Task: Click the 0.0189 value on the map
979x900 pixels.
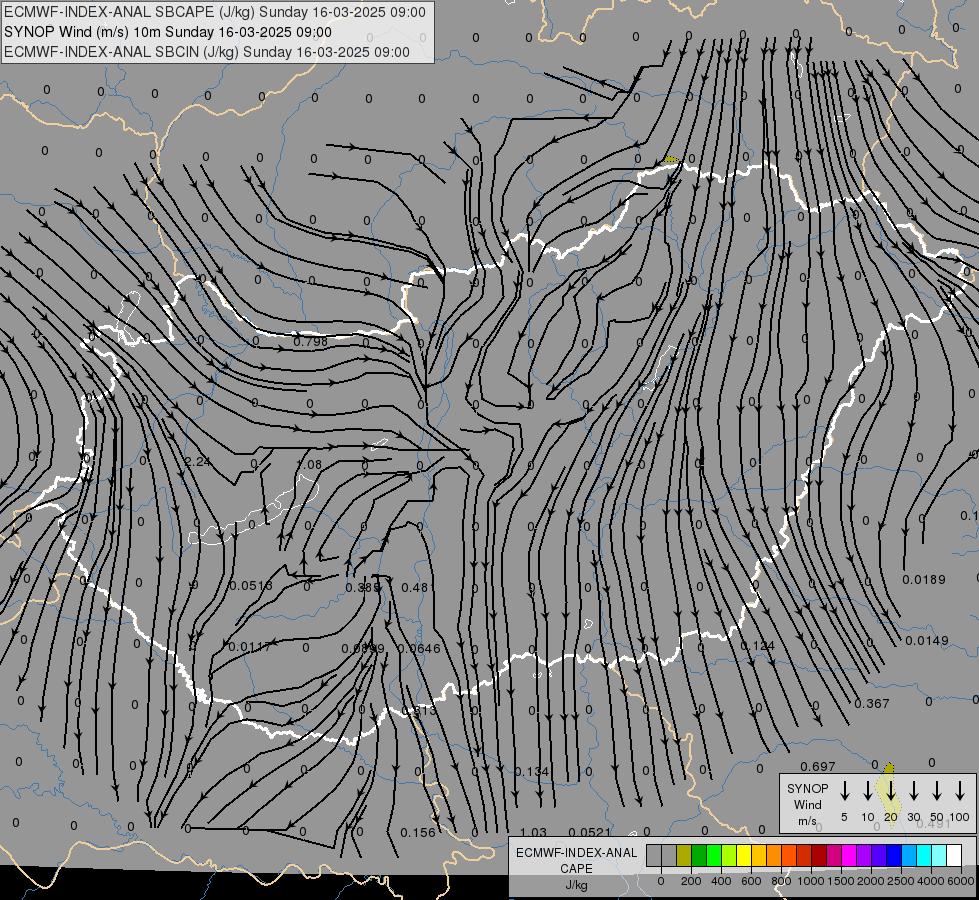Action: (924, 580)
